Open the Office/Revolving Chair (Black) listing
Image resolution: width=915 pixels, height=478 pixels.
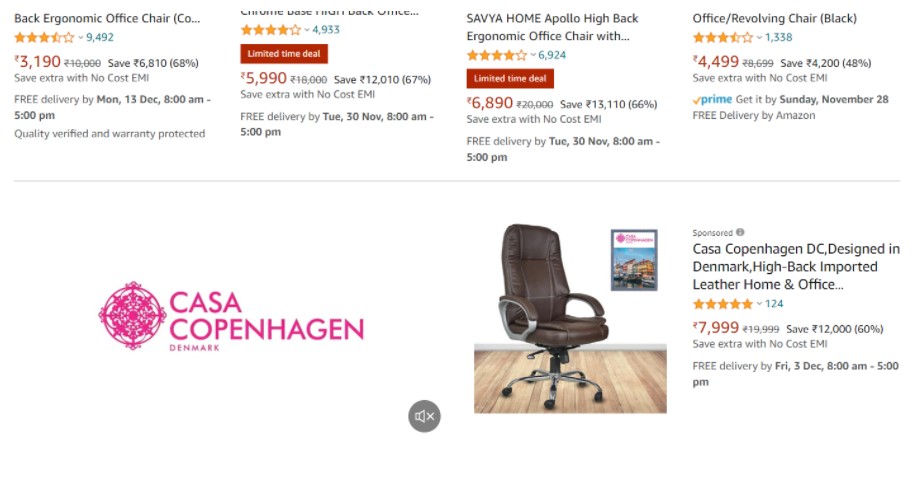click(774, 18)
